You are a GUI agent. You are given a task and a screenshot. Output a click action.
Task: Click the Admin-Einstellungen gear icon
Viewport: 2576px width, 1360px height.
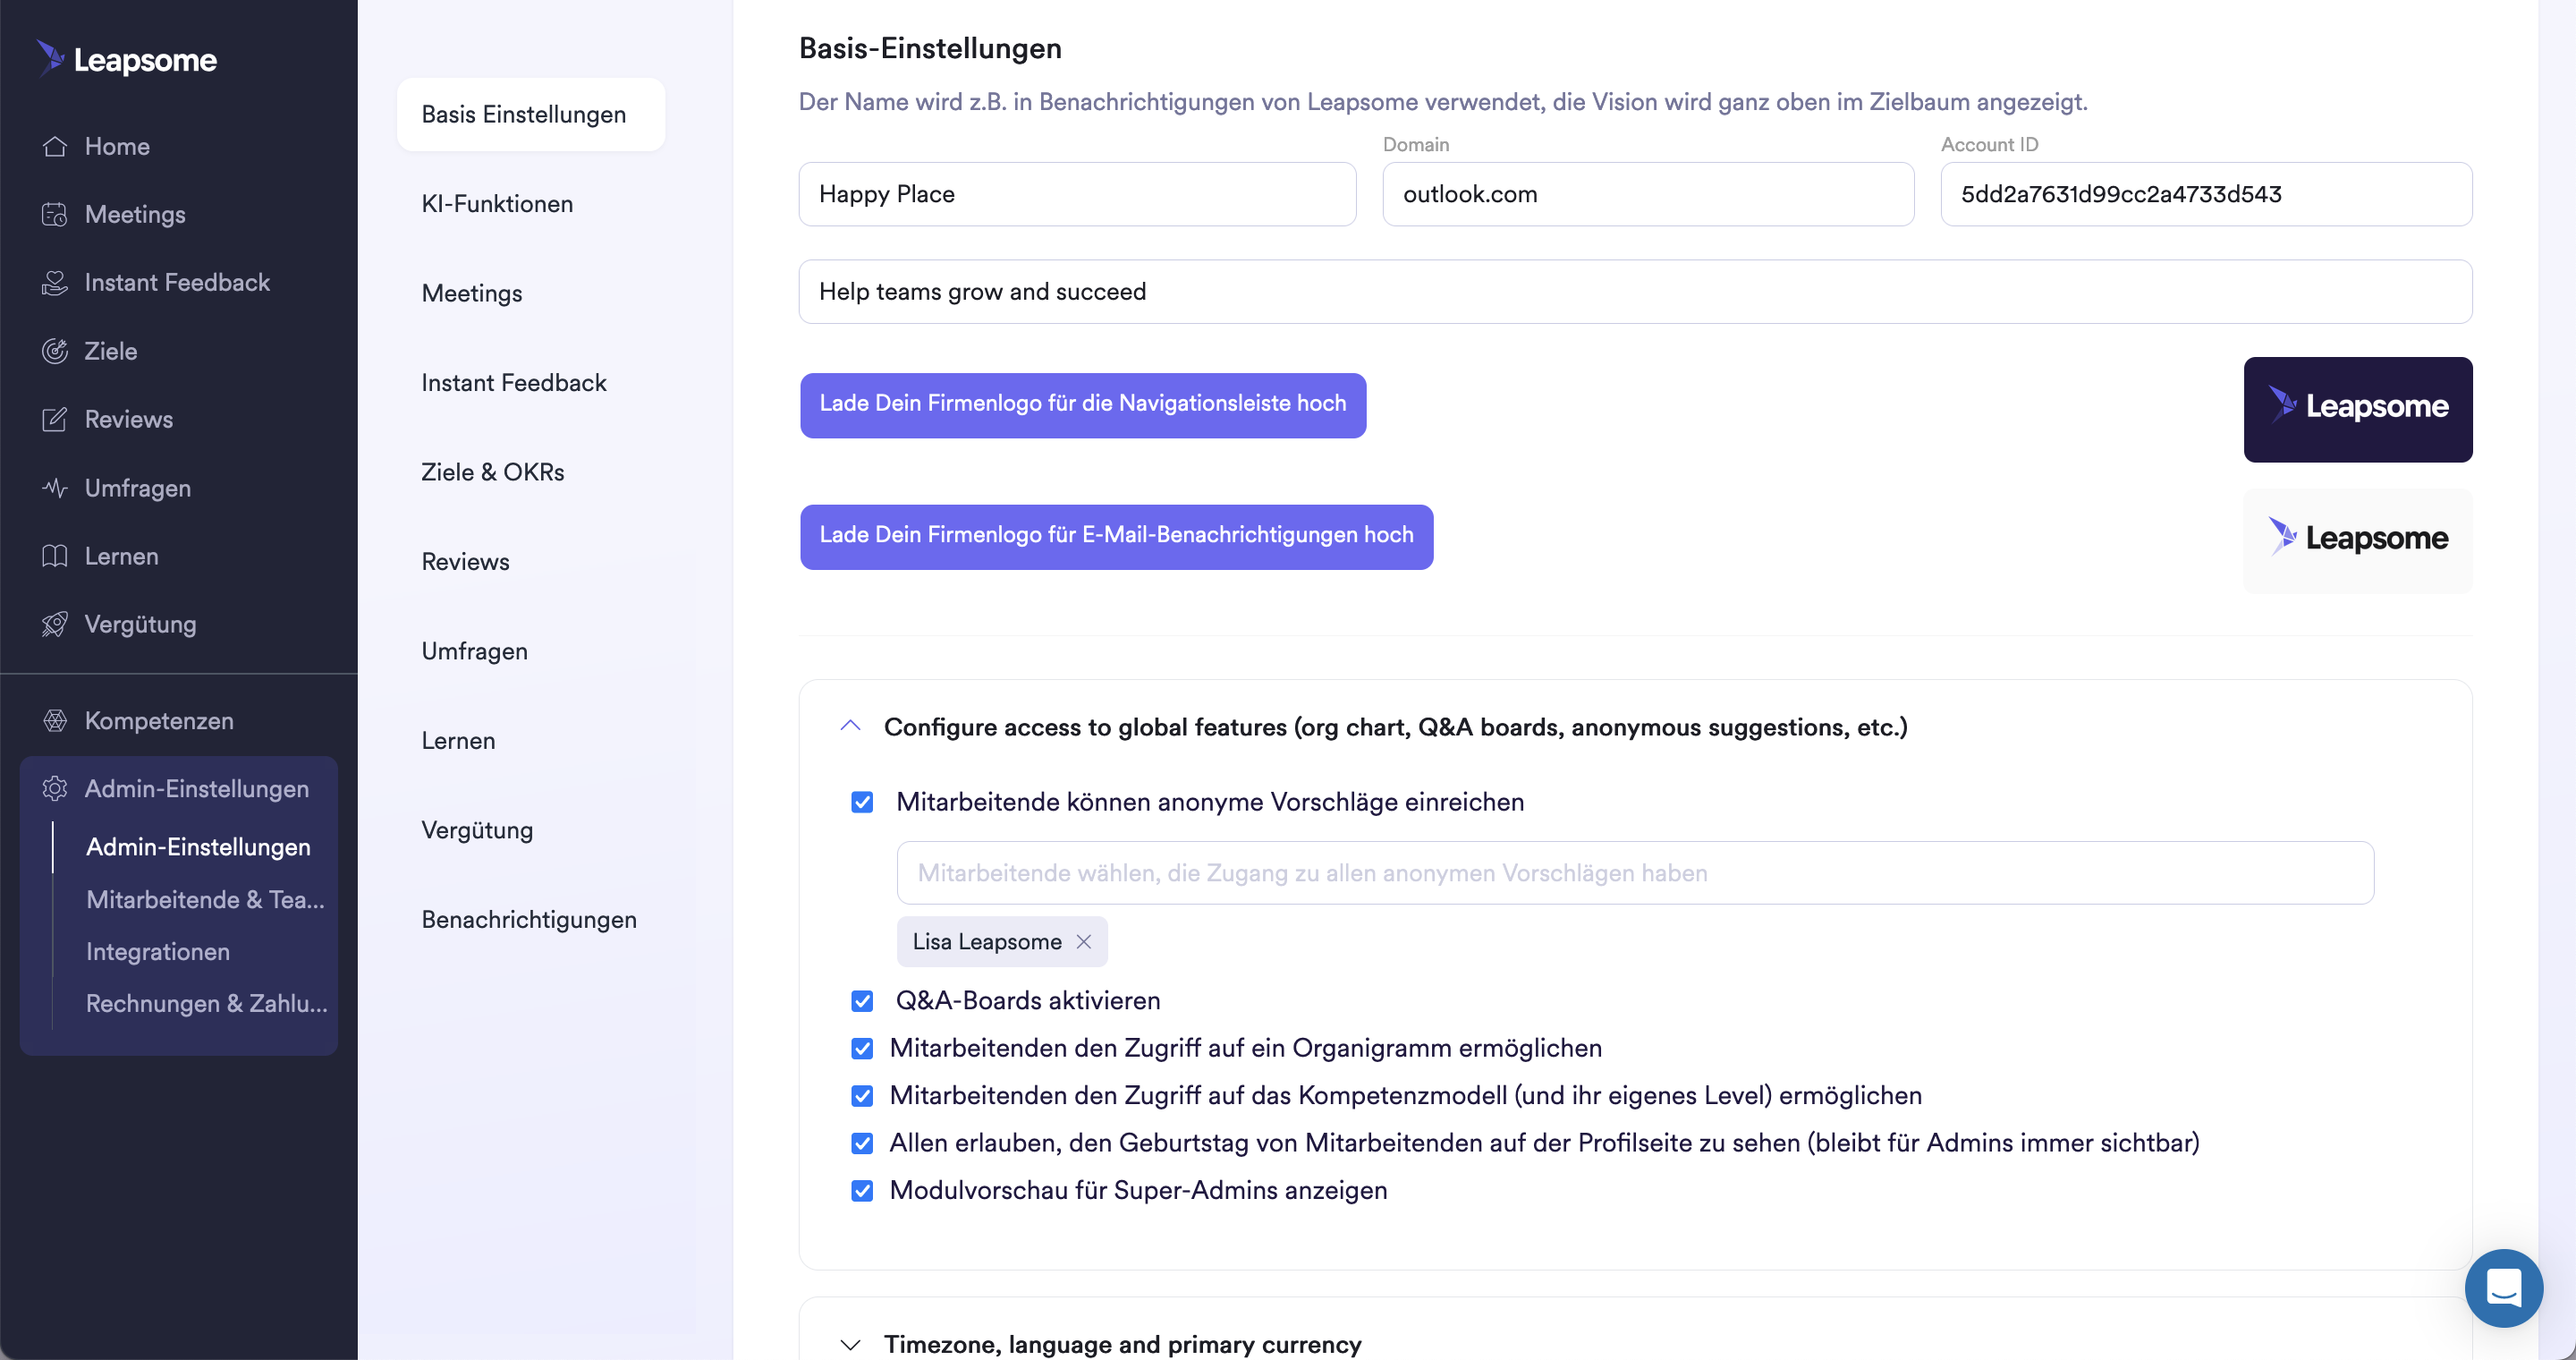click(55, 789)
